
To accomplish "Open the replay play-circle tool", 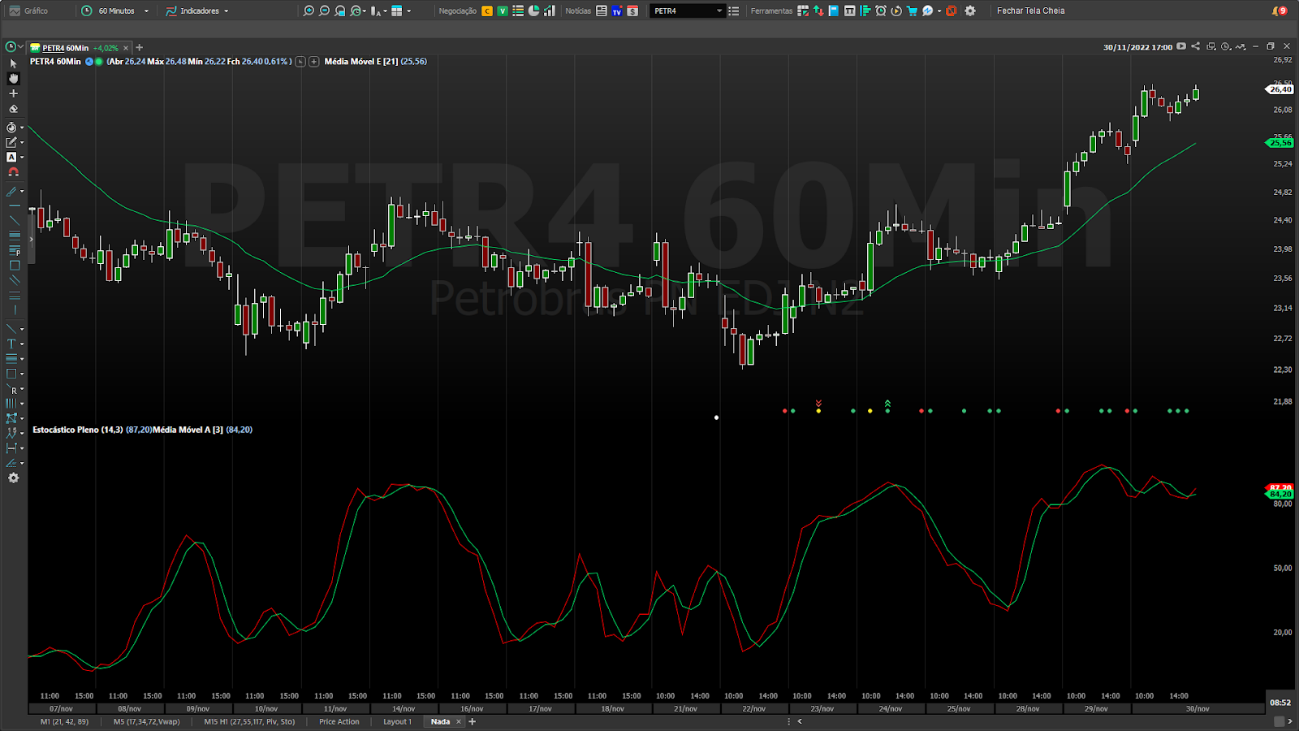I will coord(896,11).
